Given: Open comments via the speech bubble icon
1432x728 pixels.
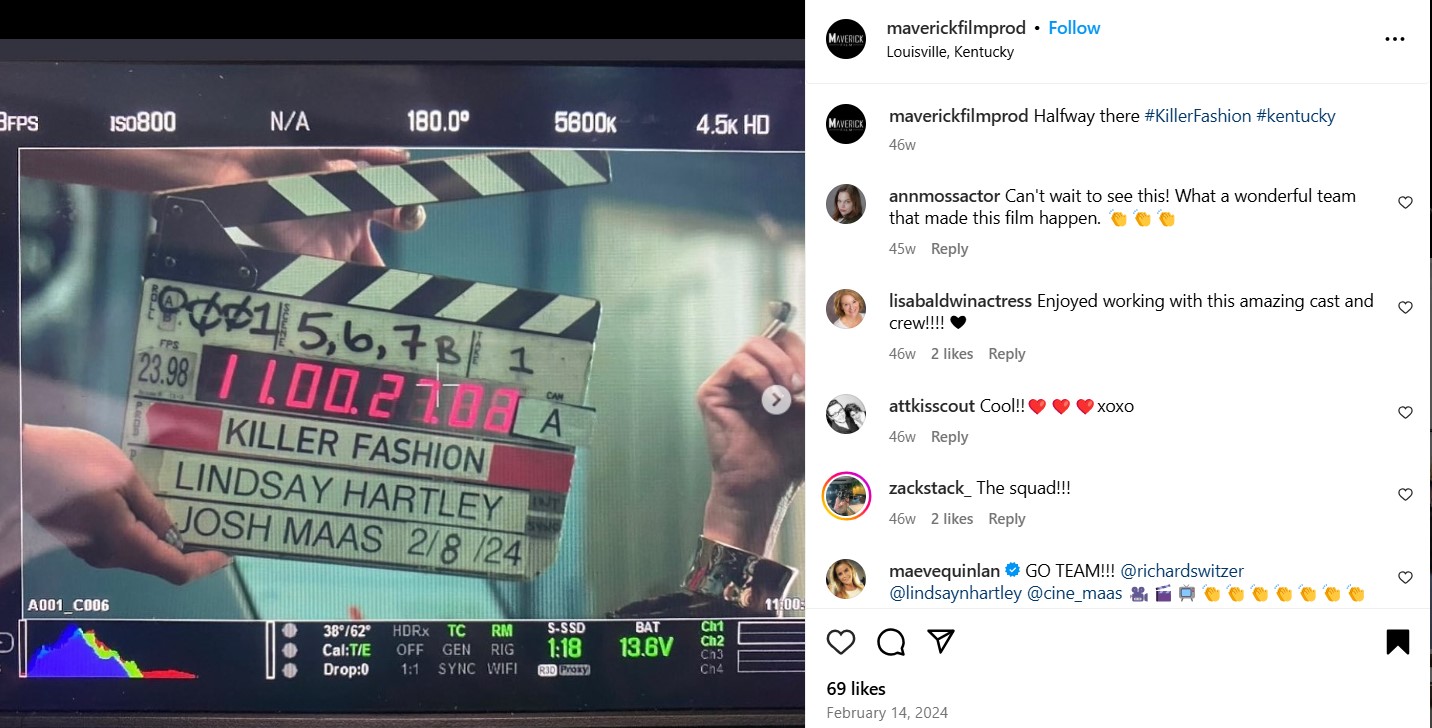Looking at the screenshot, I should click(890, 641).
